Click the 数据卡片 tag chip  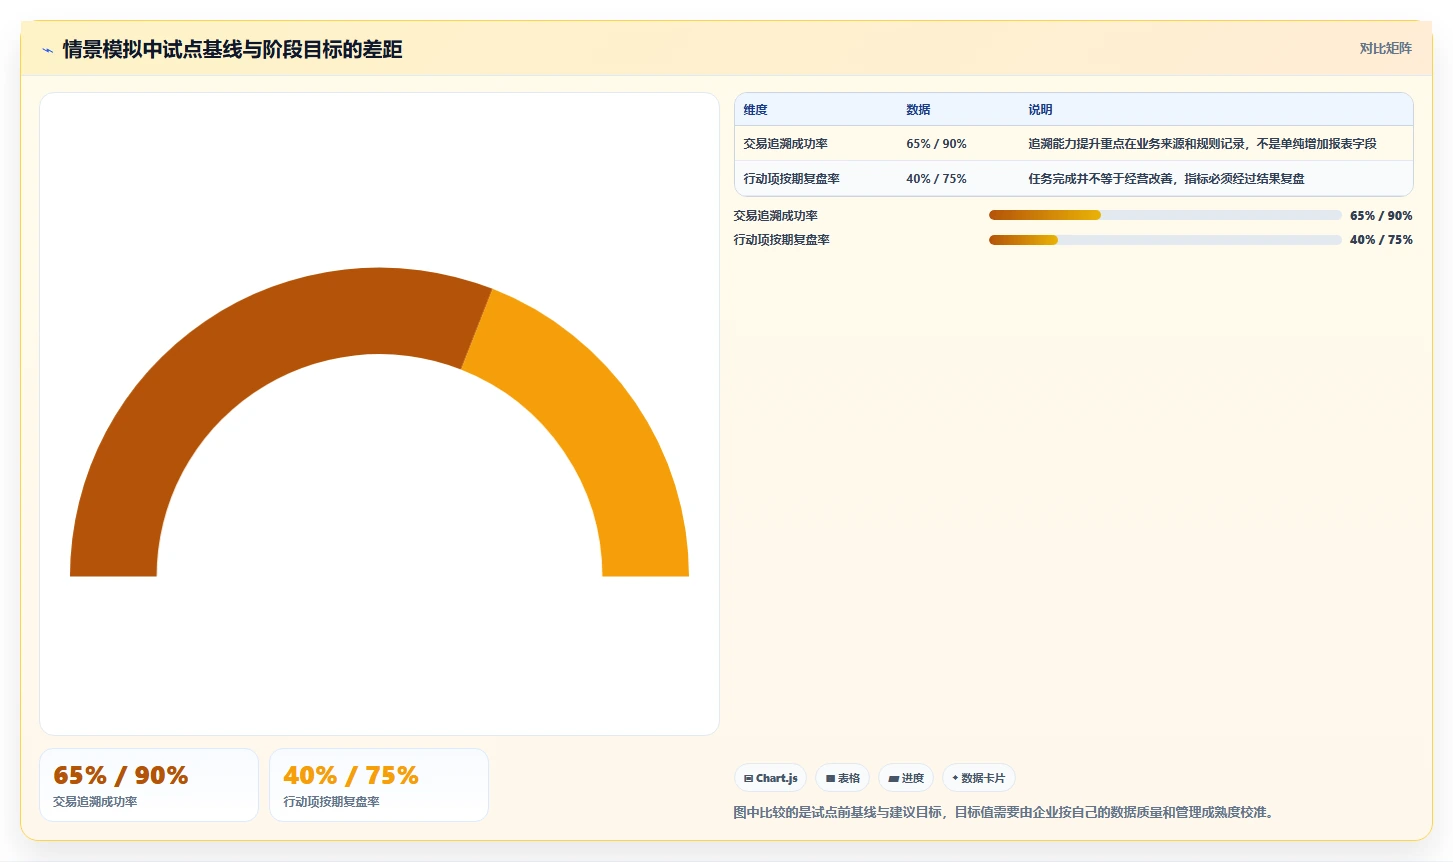coord(978,778)
